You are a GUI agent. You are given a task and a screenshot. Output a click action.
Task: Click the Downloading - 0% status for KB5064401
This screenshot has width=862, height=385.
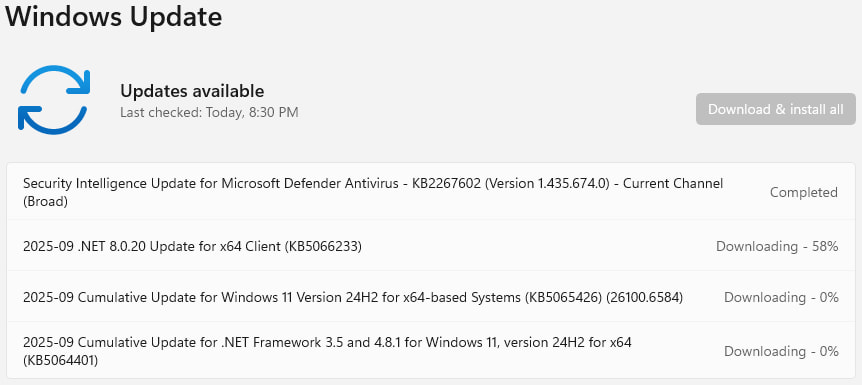coord(781,351)
